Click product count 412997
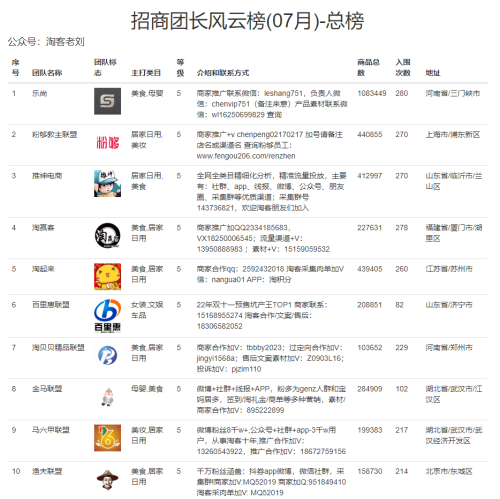This screenshot has height=499, width=500. pos(370,176)
